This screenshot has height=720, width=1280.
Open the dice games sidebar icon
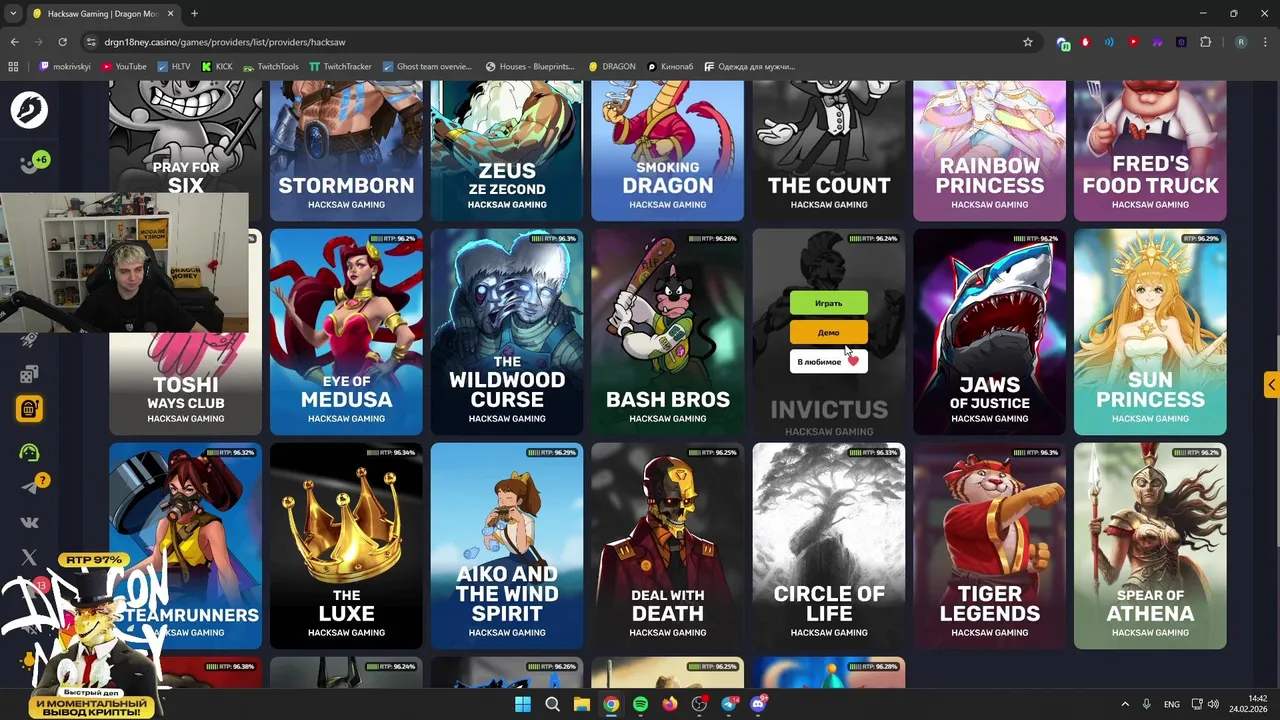(x=29, y=374)
